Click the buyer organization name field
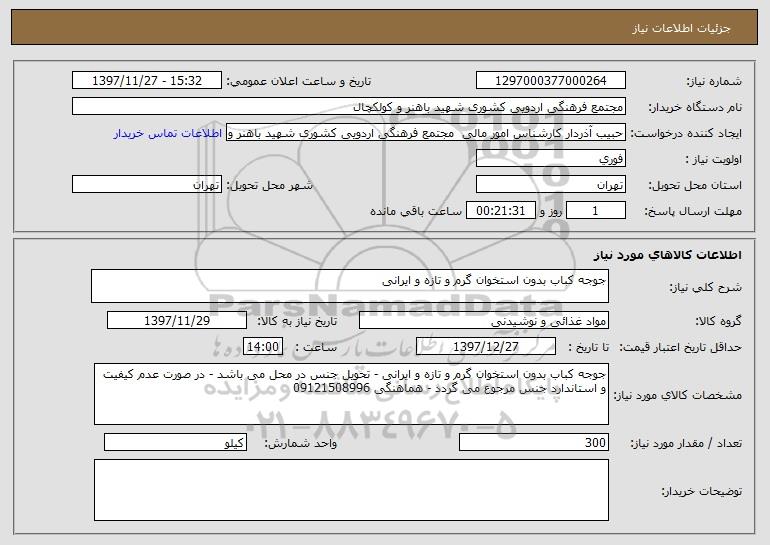This screenshot has width=770, height=545. [x=349, y=107]
